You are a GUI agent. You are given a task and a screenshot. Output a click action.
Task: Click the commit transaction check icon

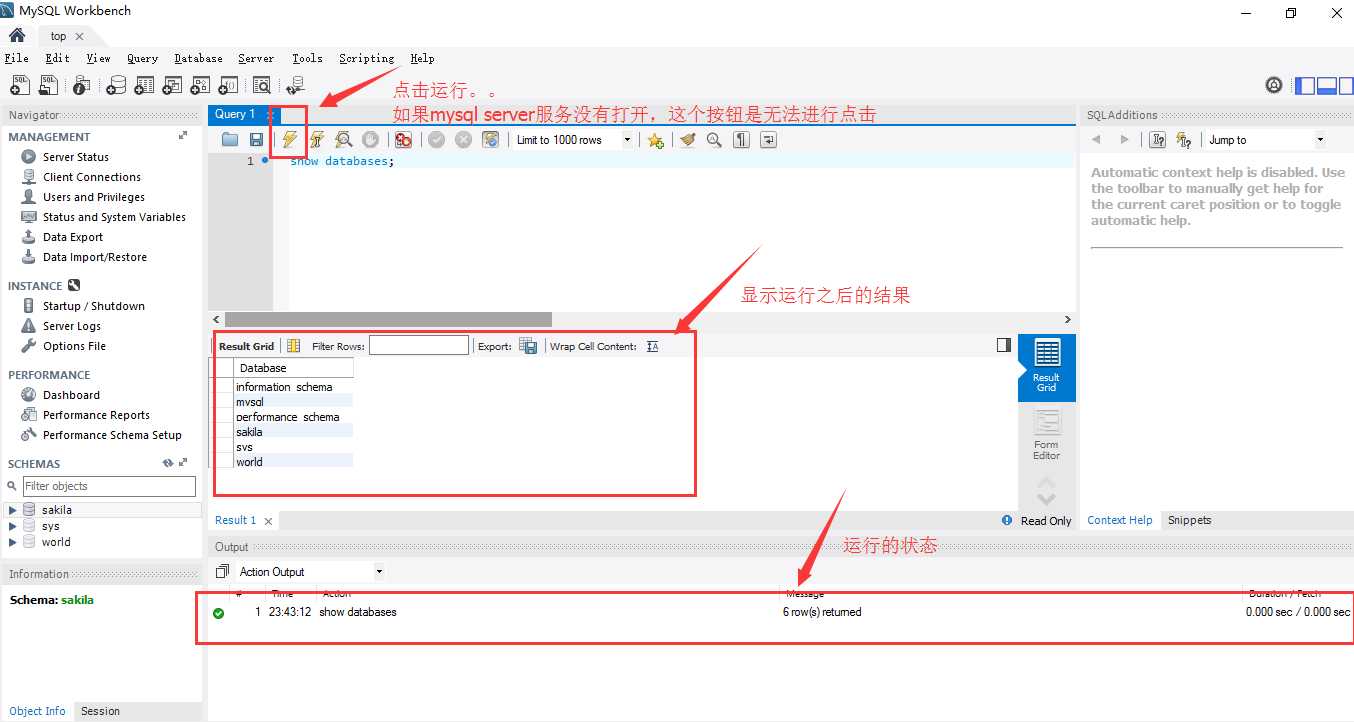436,140
